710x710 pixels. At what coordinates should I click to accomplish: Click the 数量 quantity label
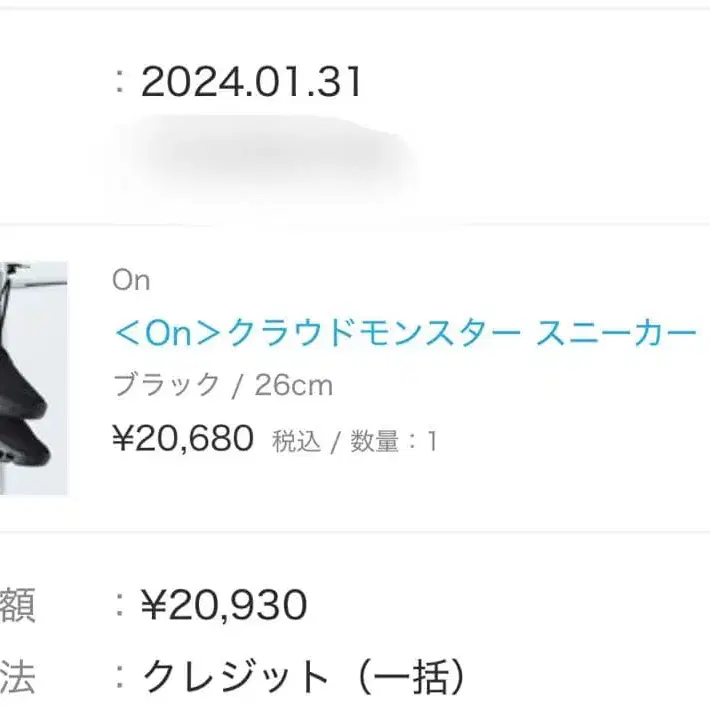pos(375,441)
